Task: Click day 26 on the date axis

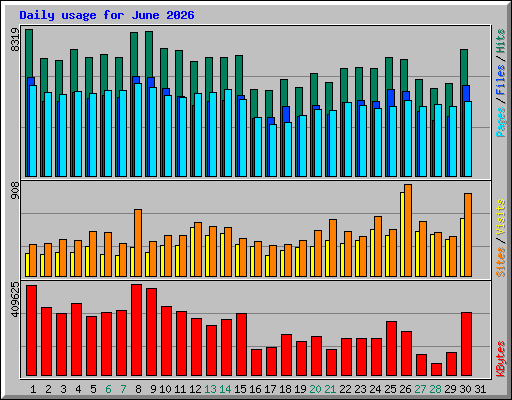Action: point(405,389)
